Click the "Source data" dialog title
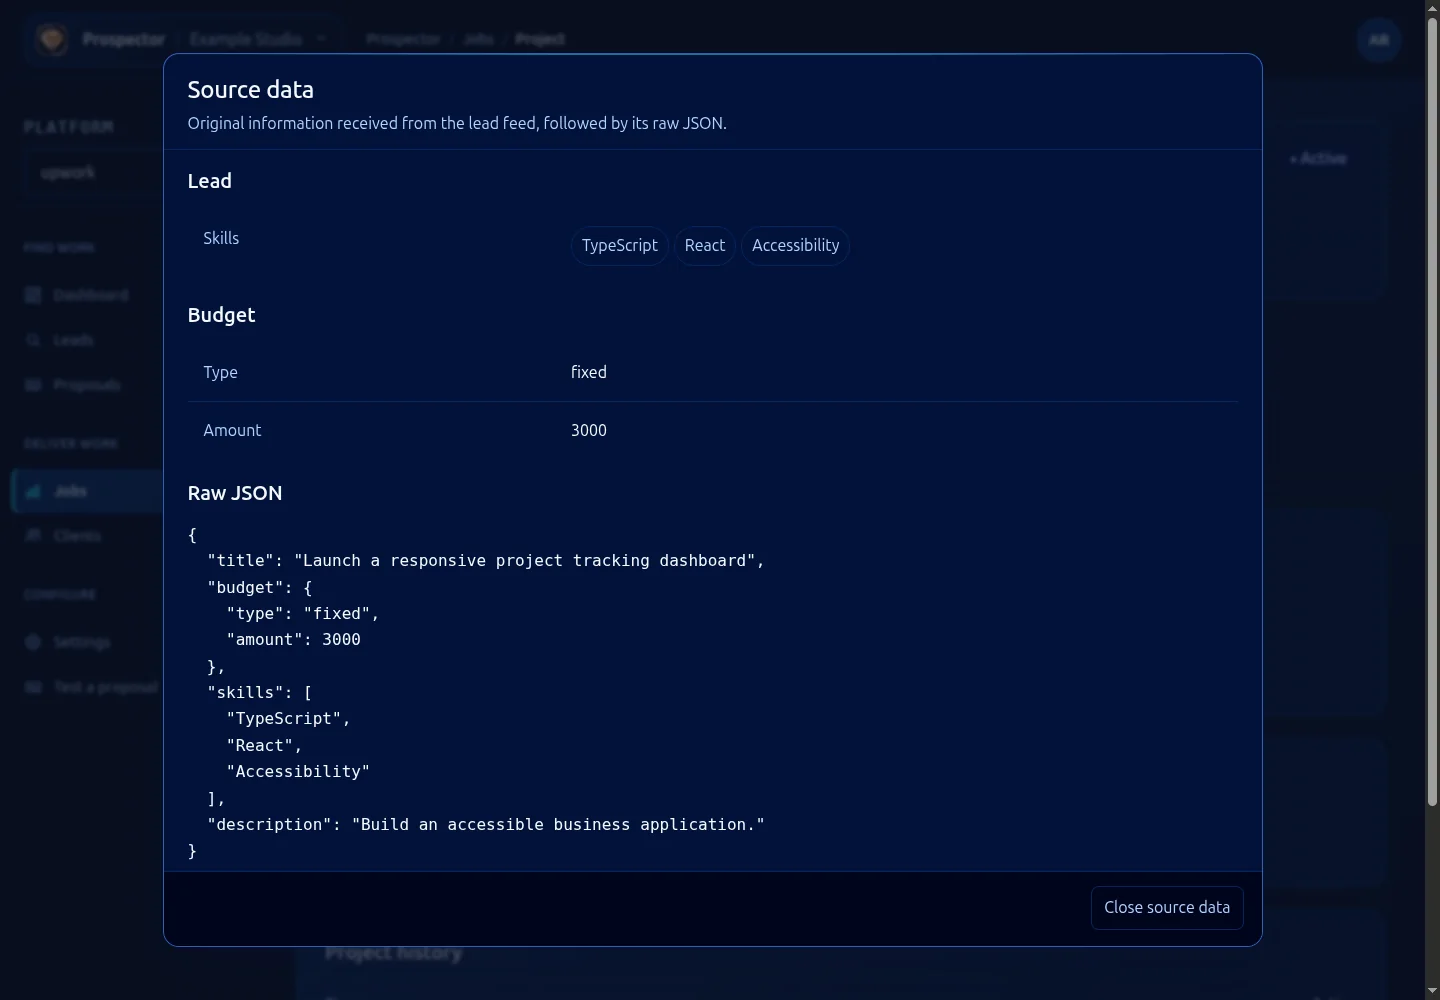 coord(251,90)
